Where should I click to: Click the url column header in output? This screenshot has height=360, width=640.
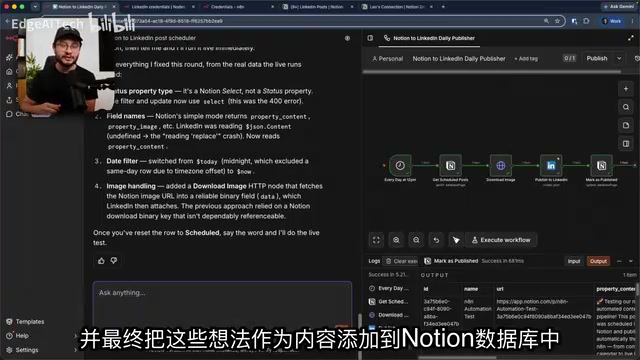(x=500, y=289)
